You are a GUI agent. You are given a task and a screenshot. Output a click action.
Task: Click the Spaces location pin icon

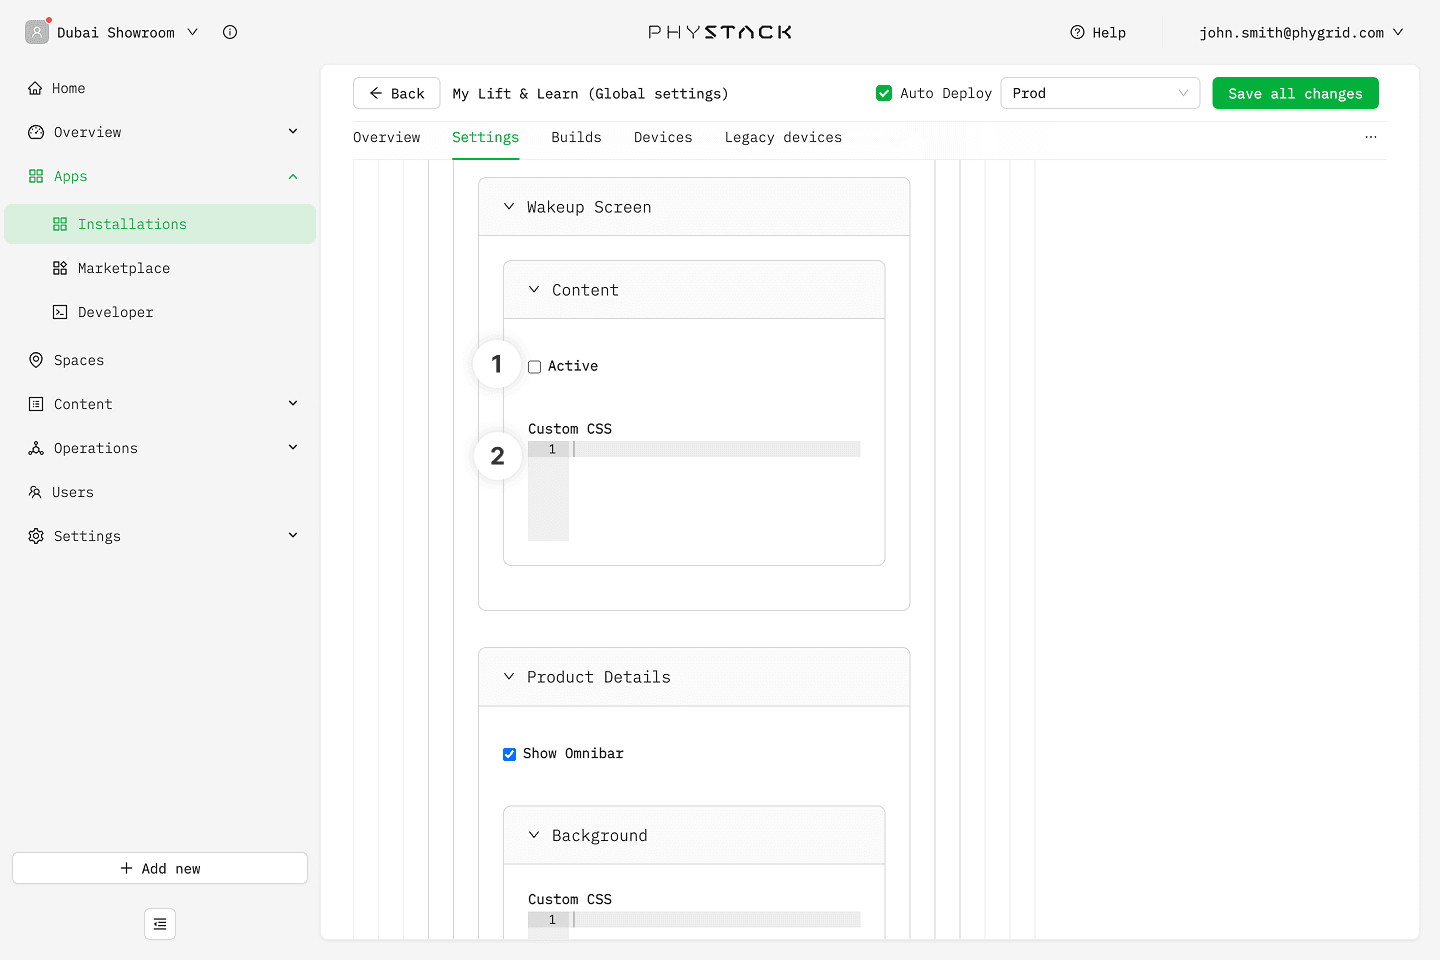point(36,360)
